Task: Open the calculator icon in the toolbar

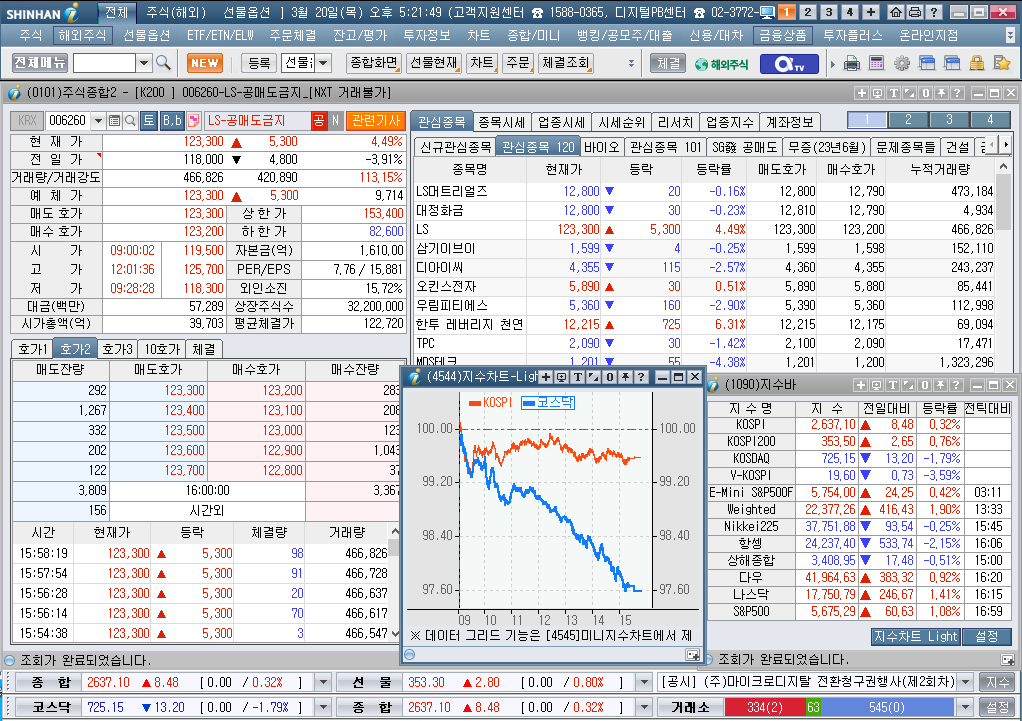Action: pos(877,63)
